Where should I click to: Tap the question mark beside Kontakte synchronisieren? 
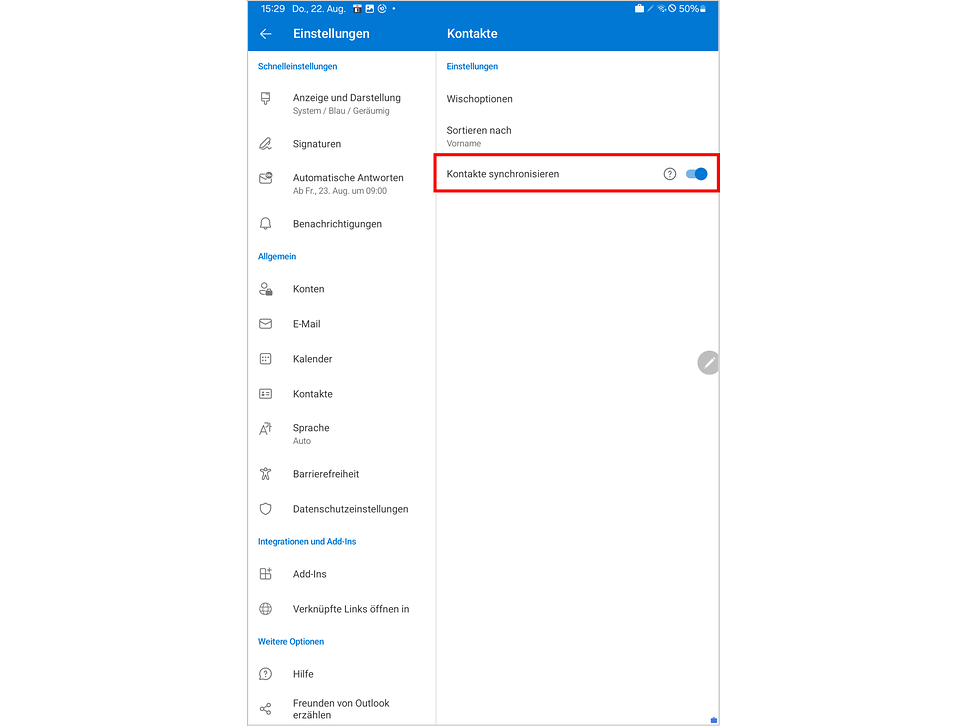pos(669,173)
